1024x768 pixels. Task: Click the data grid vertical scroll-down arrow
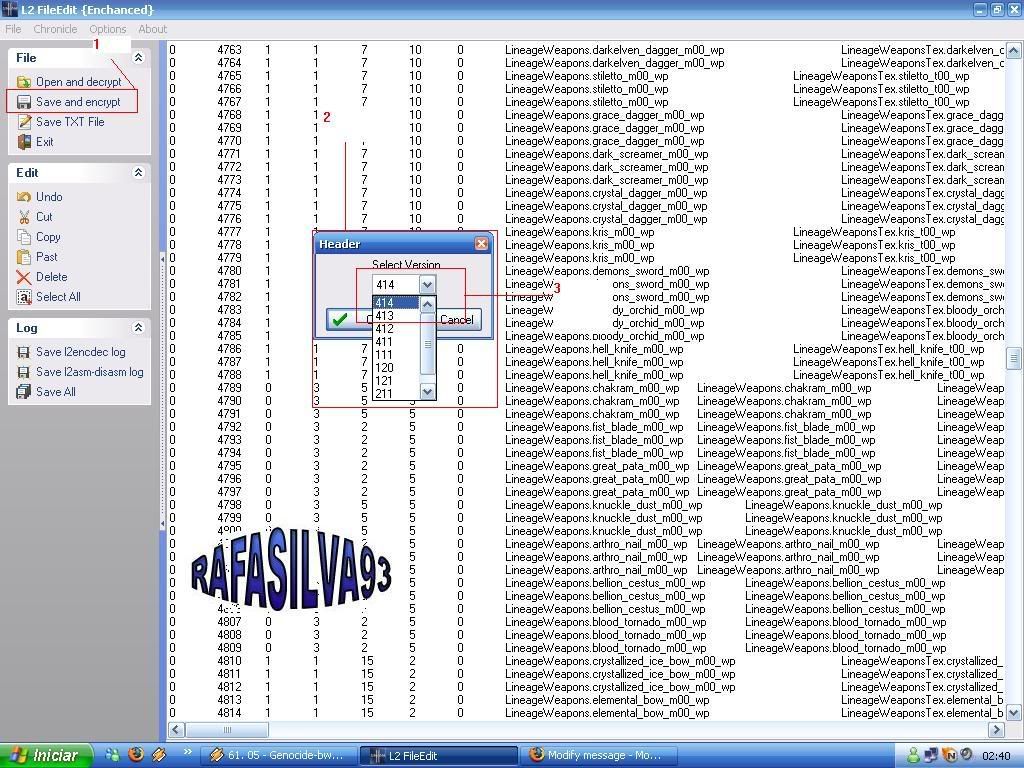(x=1014, y=712)
